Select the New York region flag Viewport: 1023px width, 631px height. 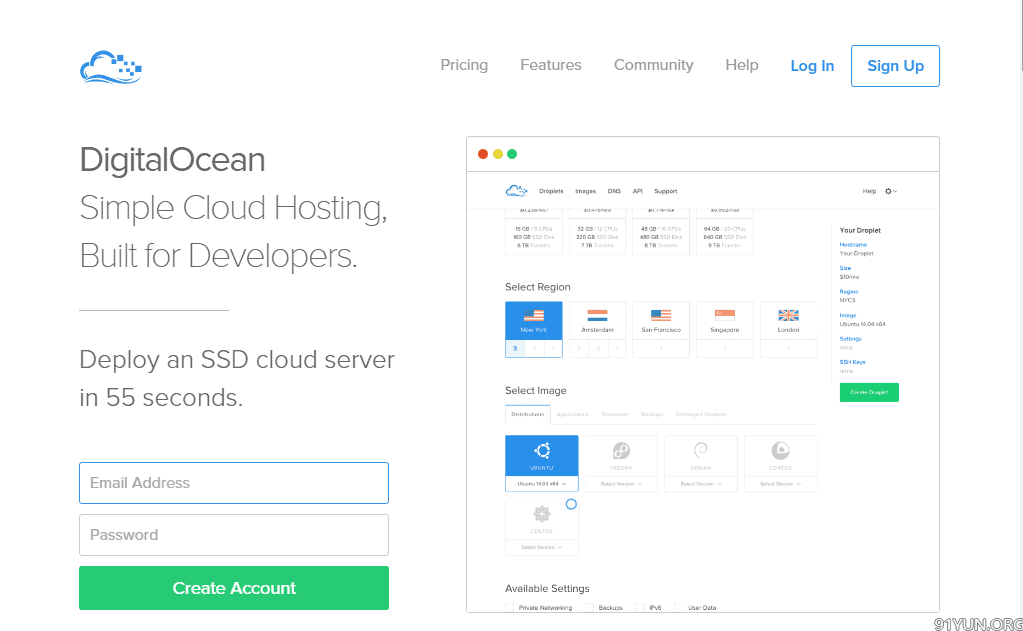click(x=534, y=316)
